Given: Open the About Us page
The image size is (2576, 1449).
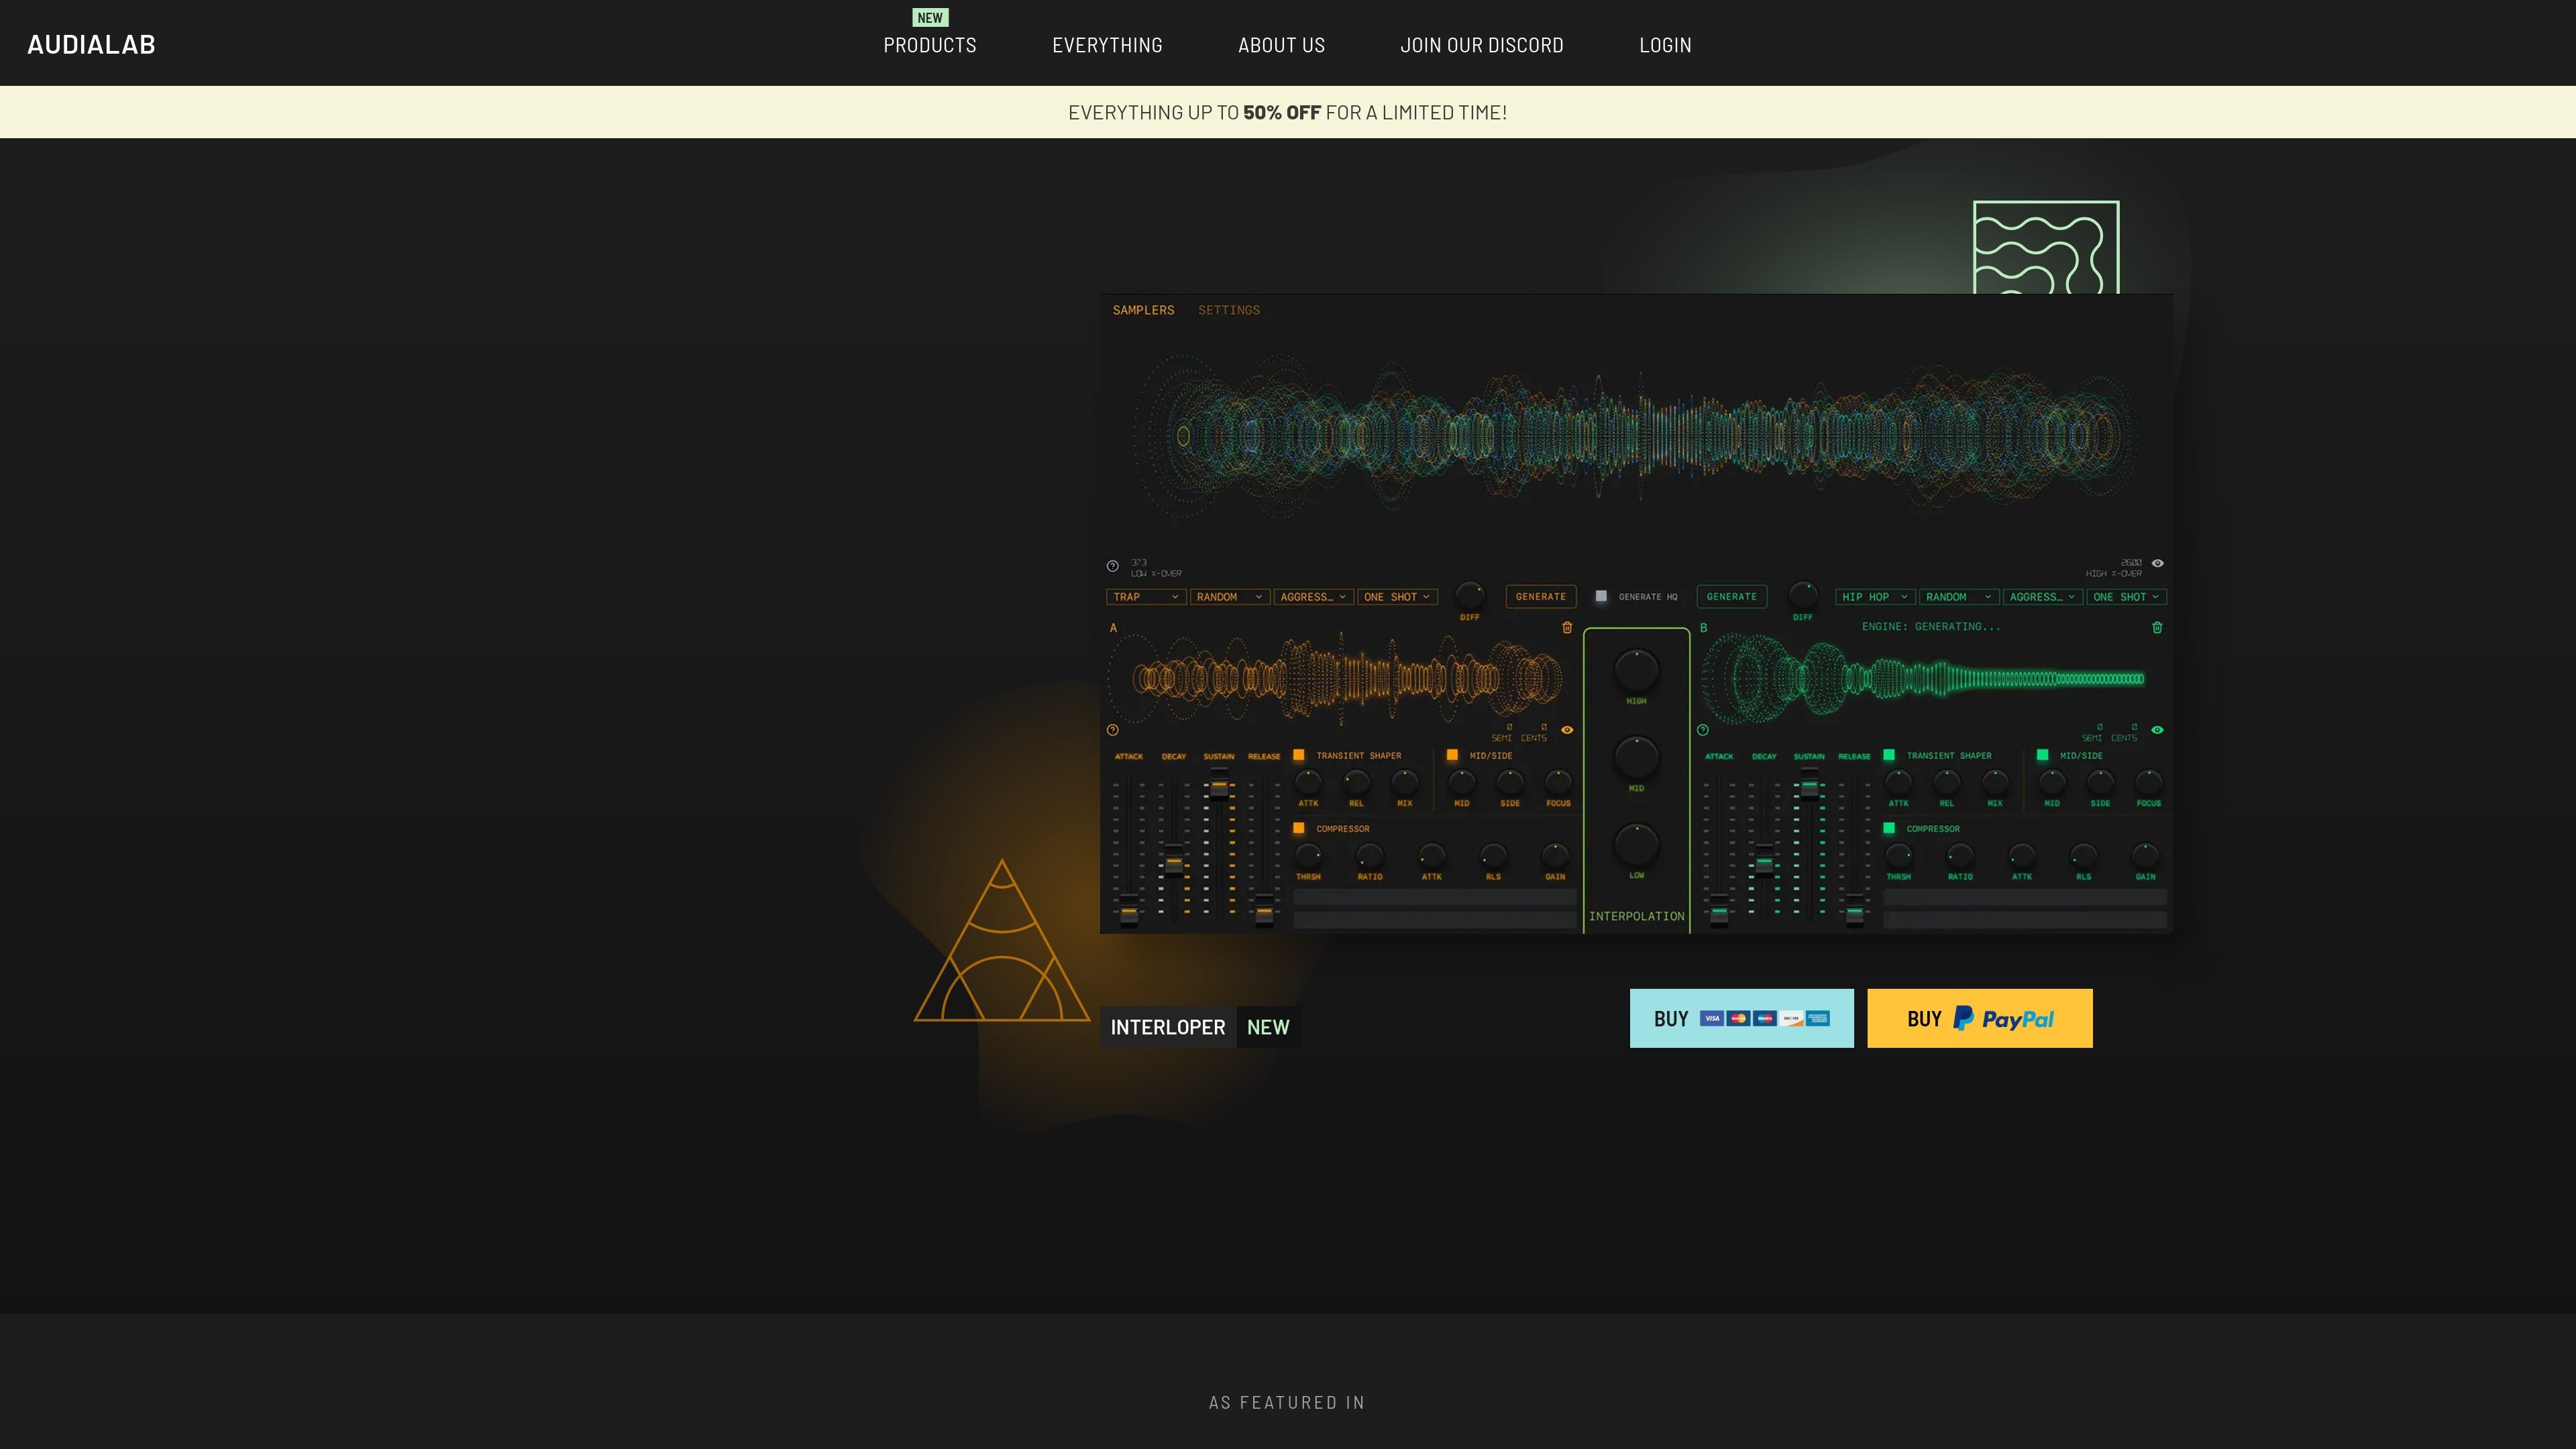Looking at the screenshot, I should (x=1281, y=45).
